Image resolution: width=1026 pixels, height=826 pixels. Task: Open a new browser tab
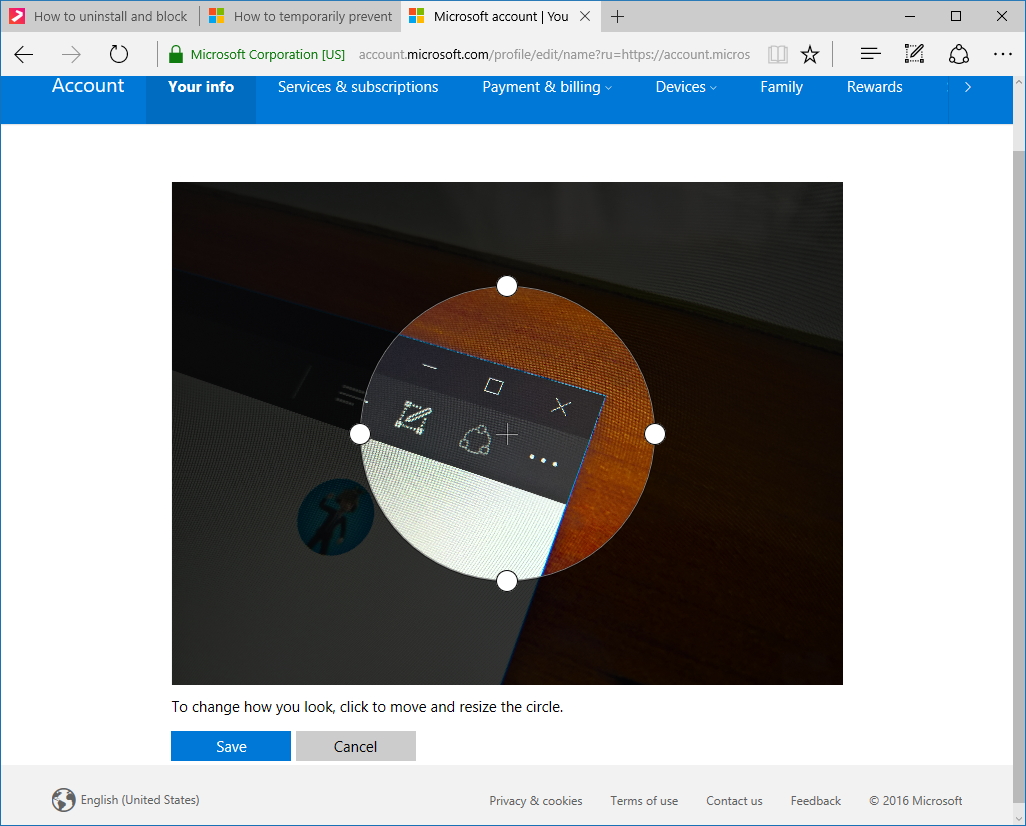point(618,16)
